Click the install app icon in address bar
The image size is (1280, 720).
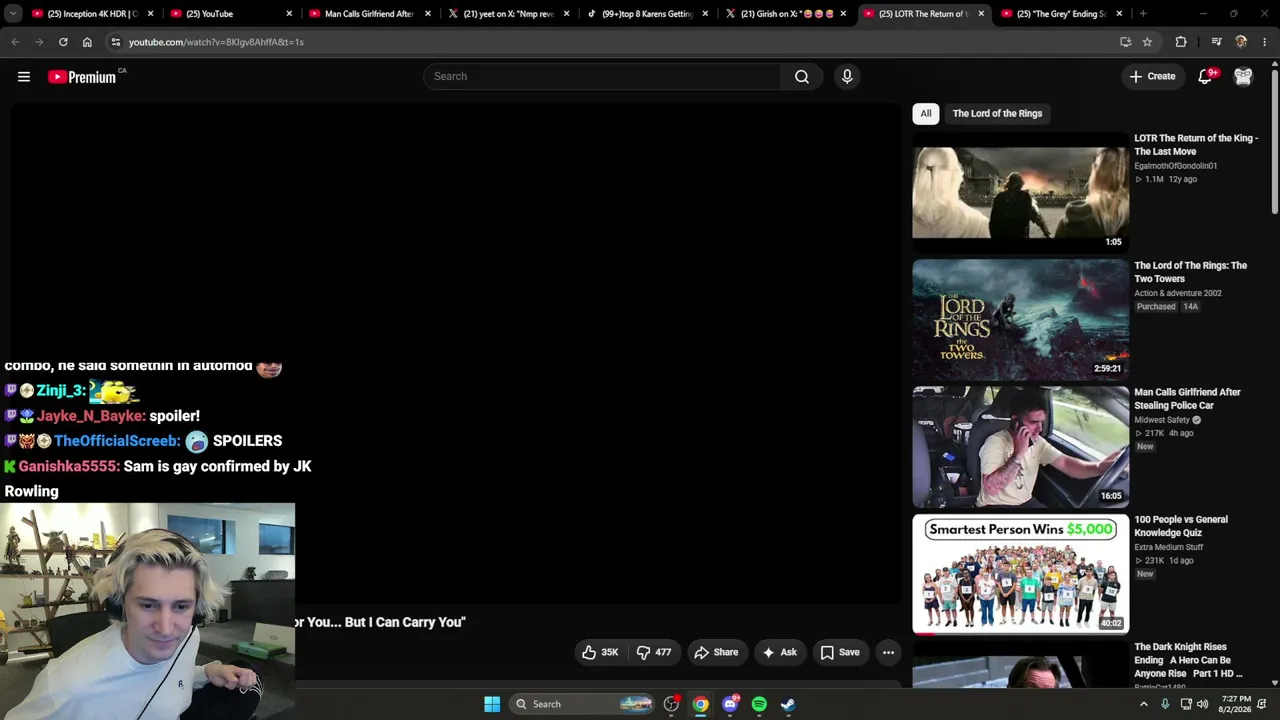(1125, 42)
